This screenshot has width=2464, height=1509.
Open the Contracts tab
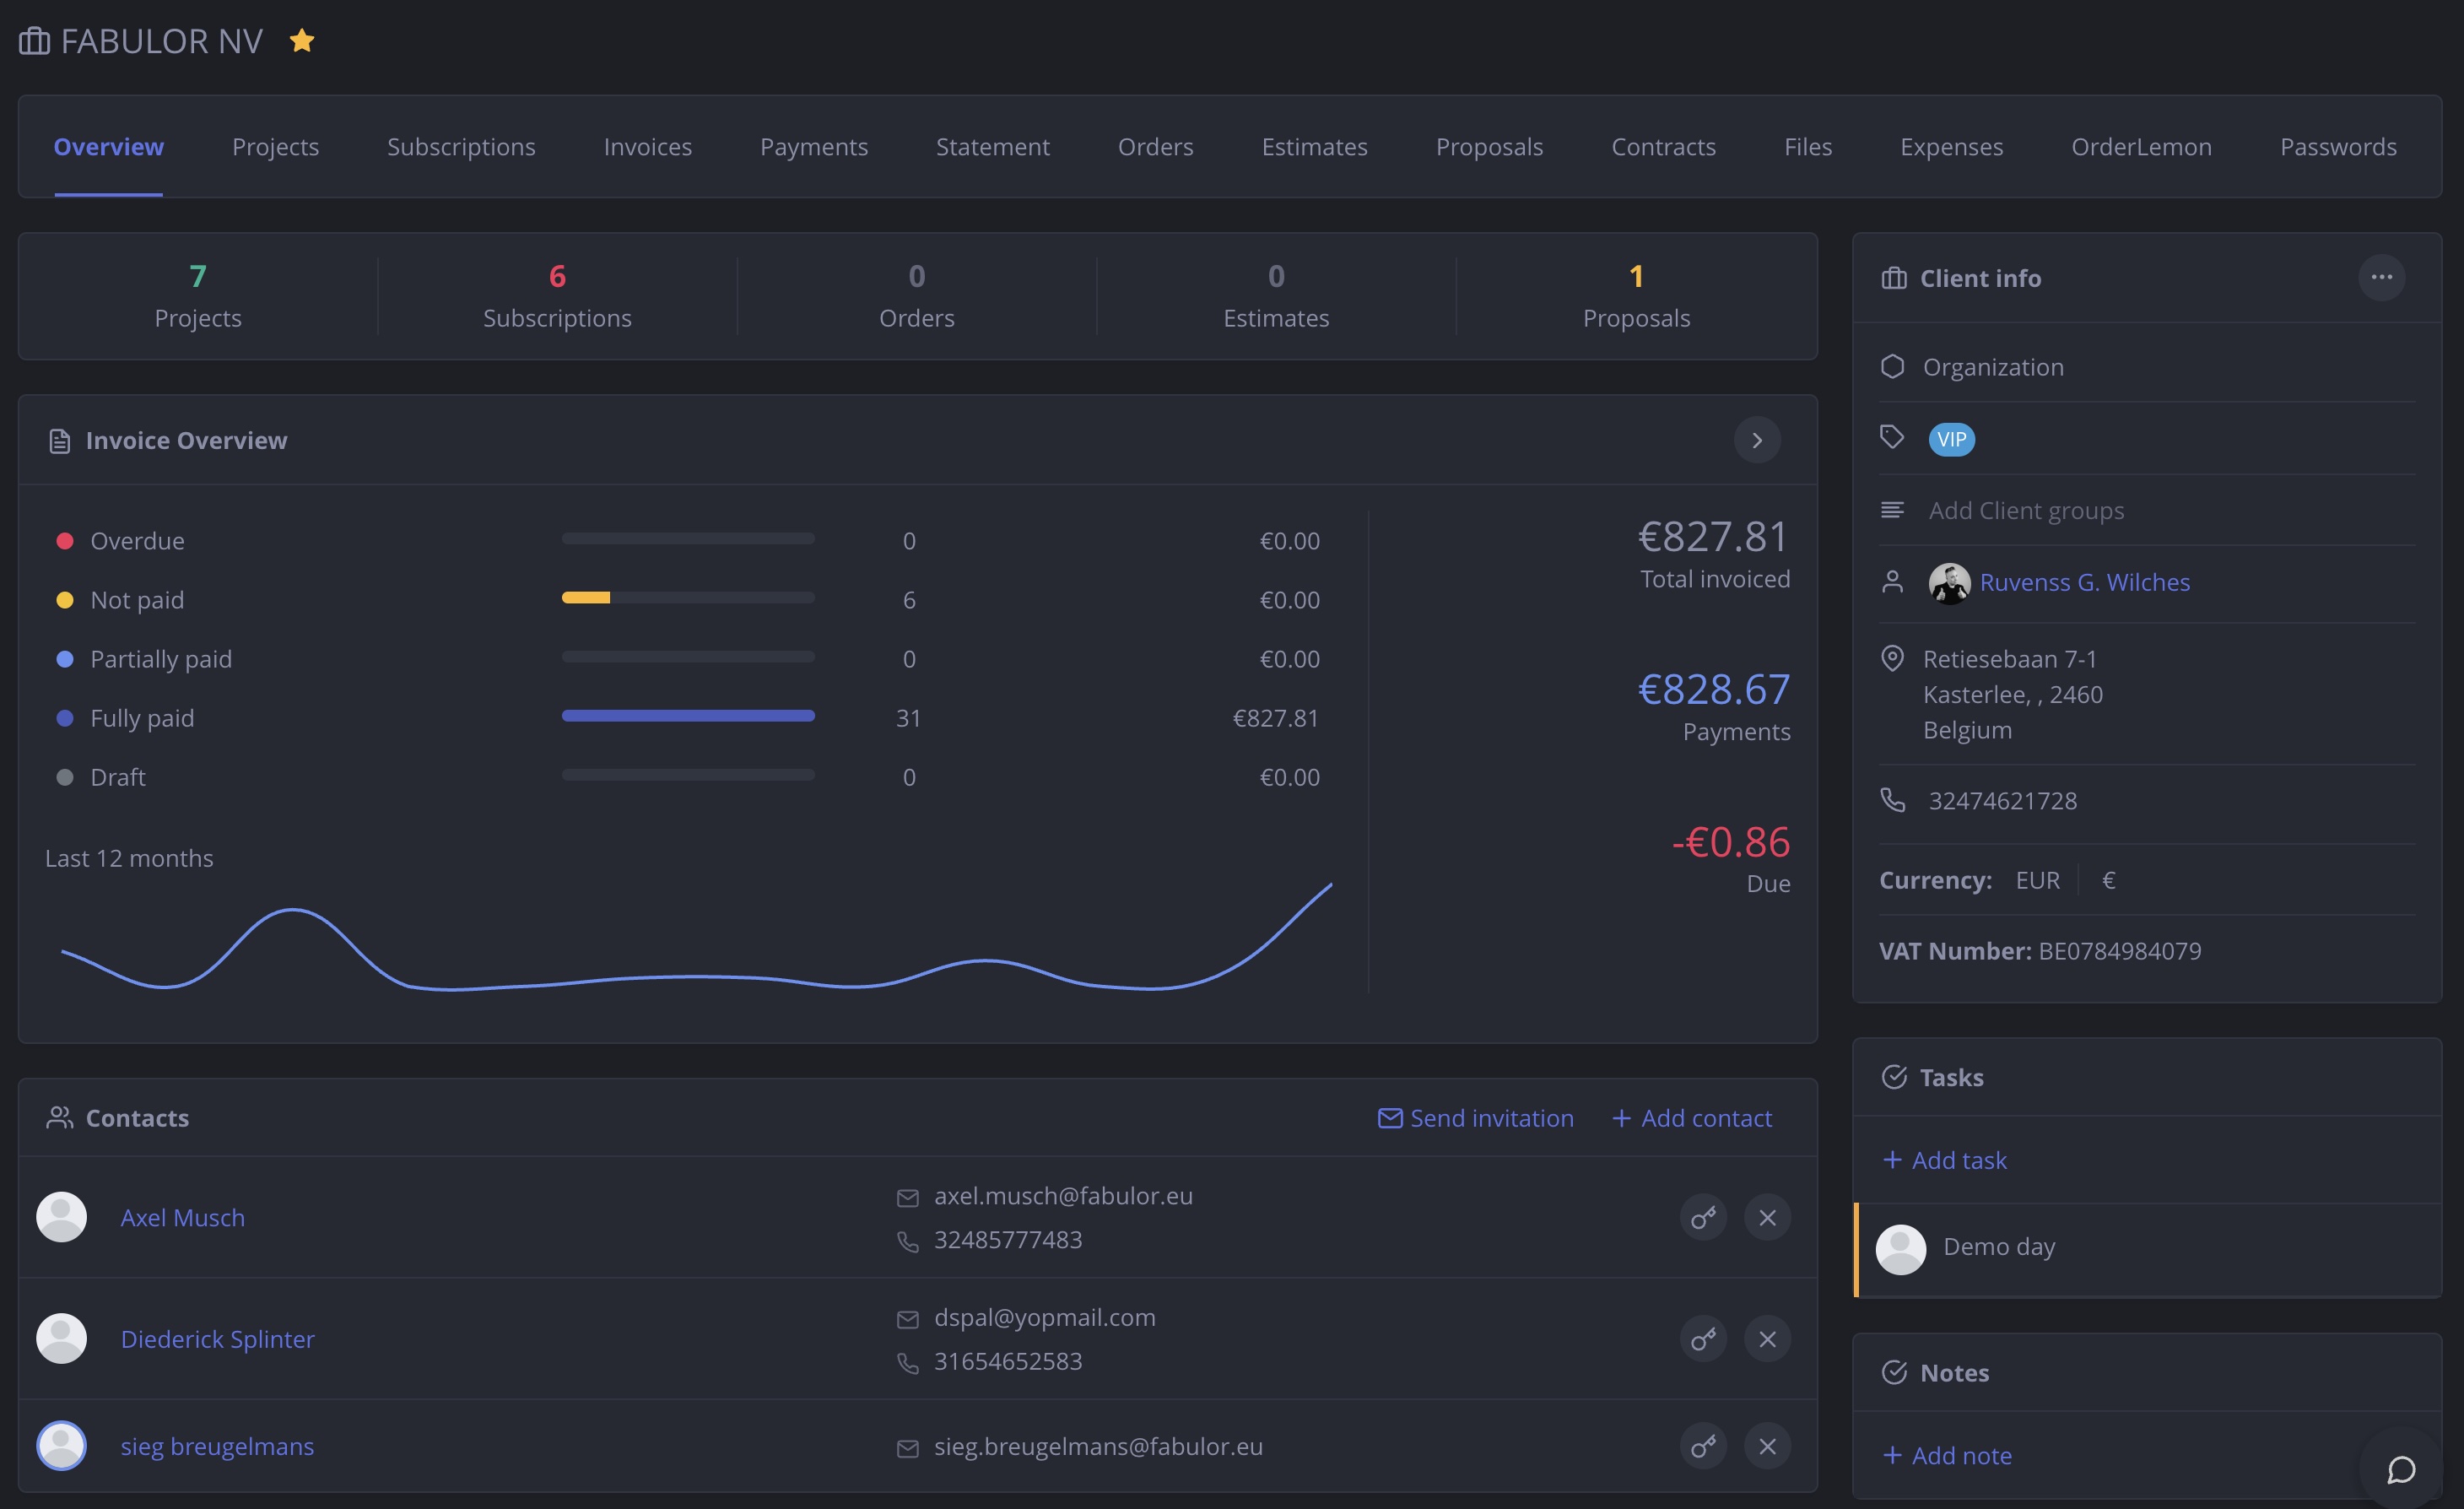coord(1663,146)
